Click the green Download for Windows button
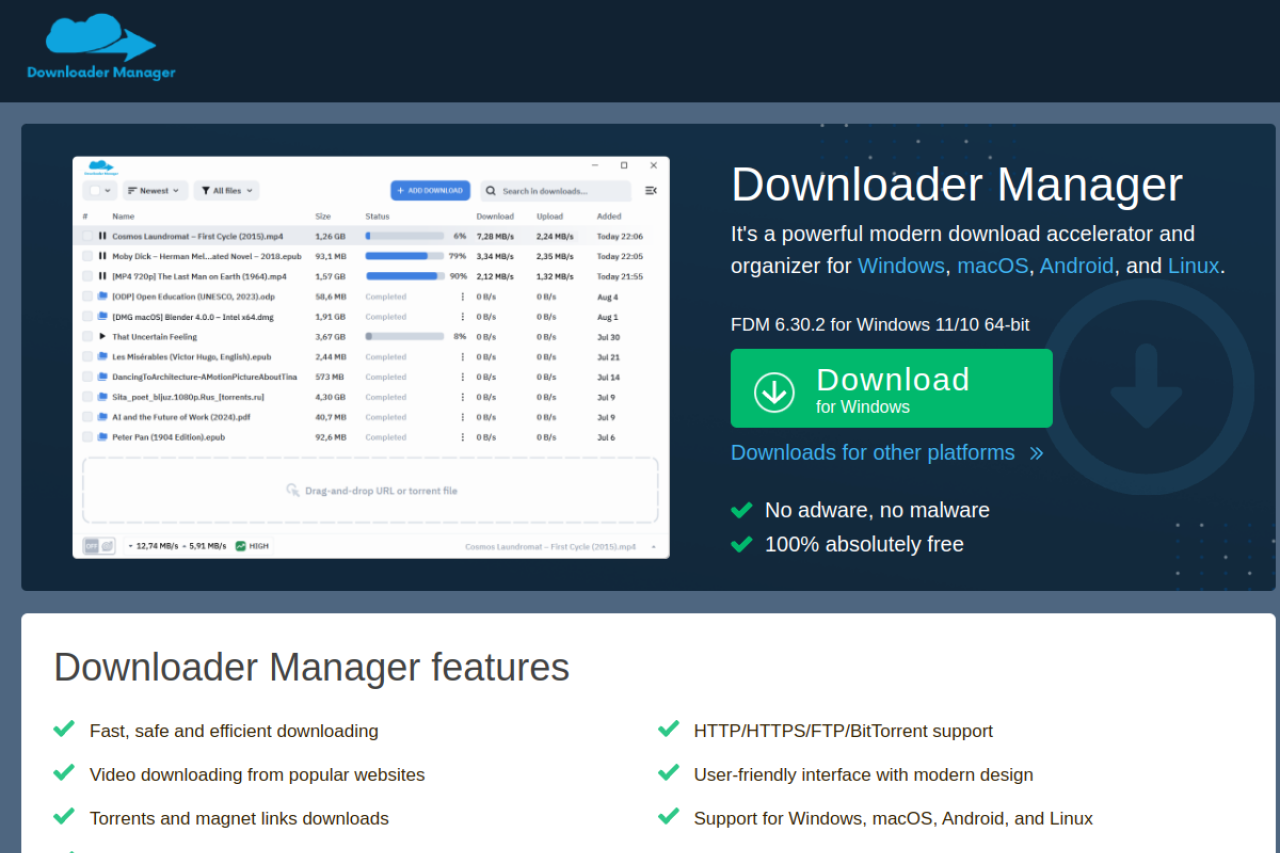This screenshot has width=1280, height=853. [x=891, y=388]
